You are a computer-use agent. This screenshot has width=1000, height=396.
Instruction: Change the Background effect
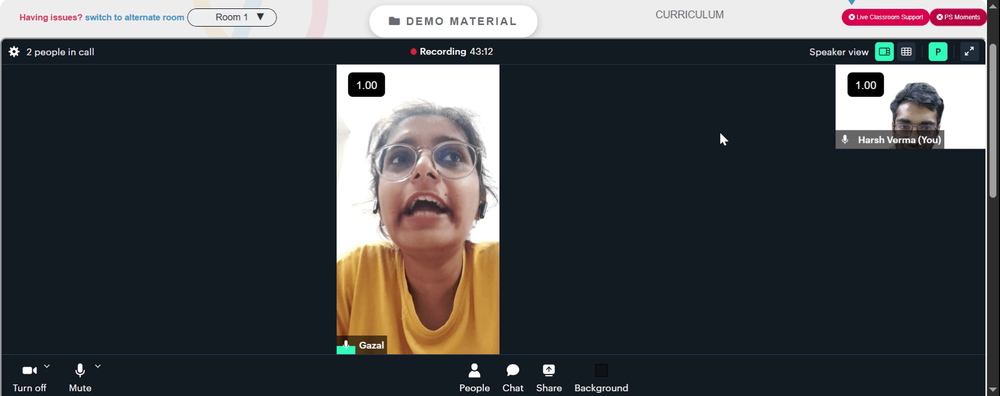[601, 378]
